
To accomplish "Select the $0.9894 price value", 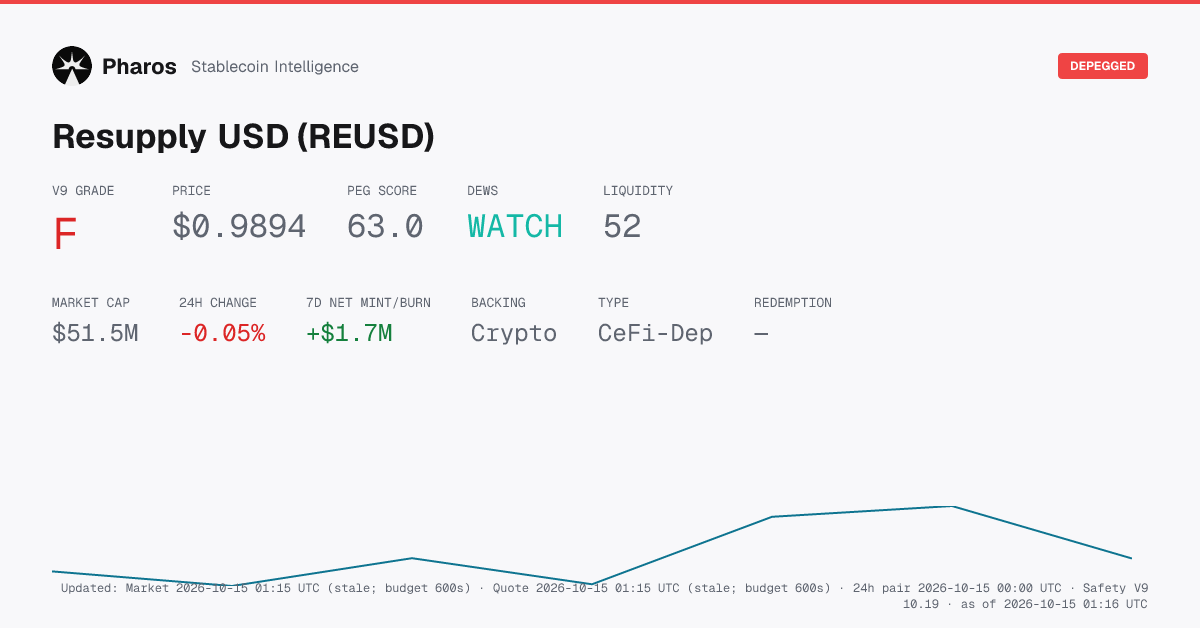I will [x=239, y=227].
